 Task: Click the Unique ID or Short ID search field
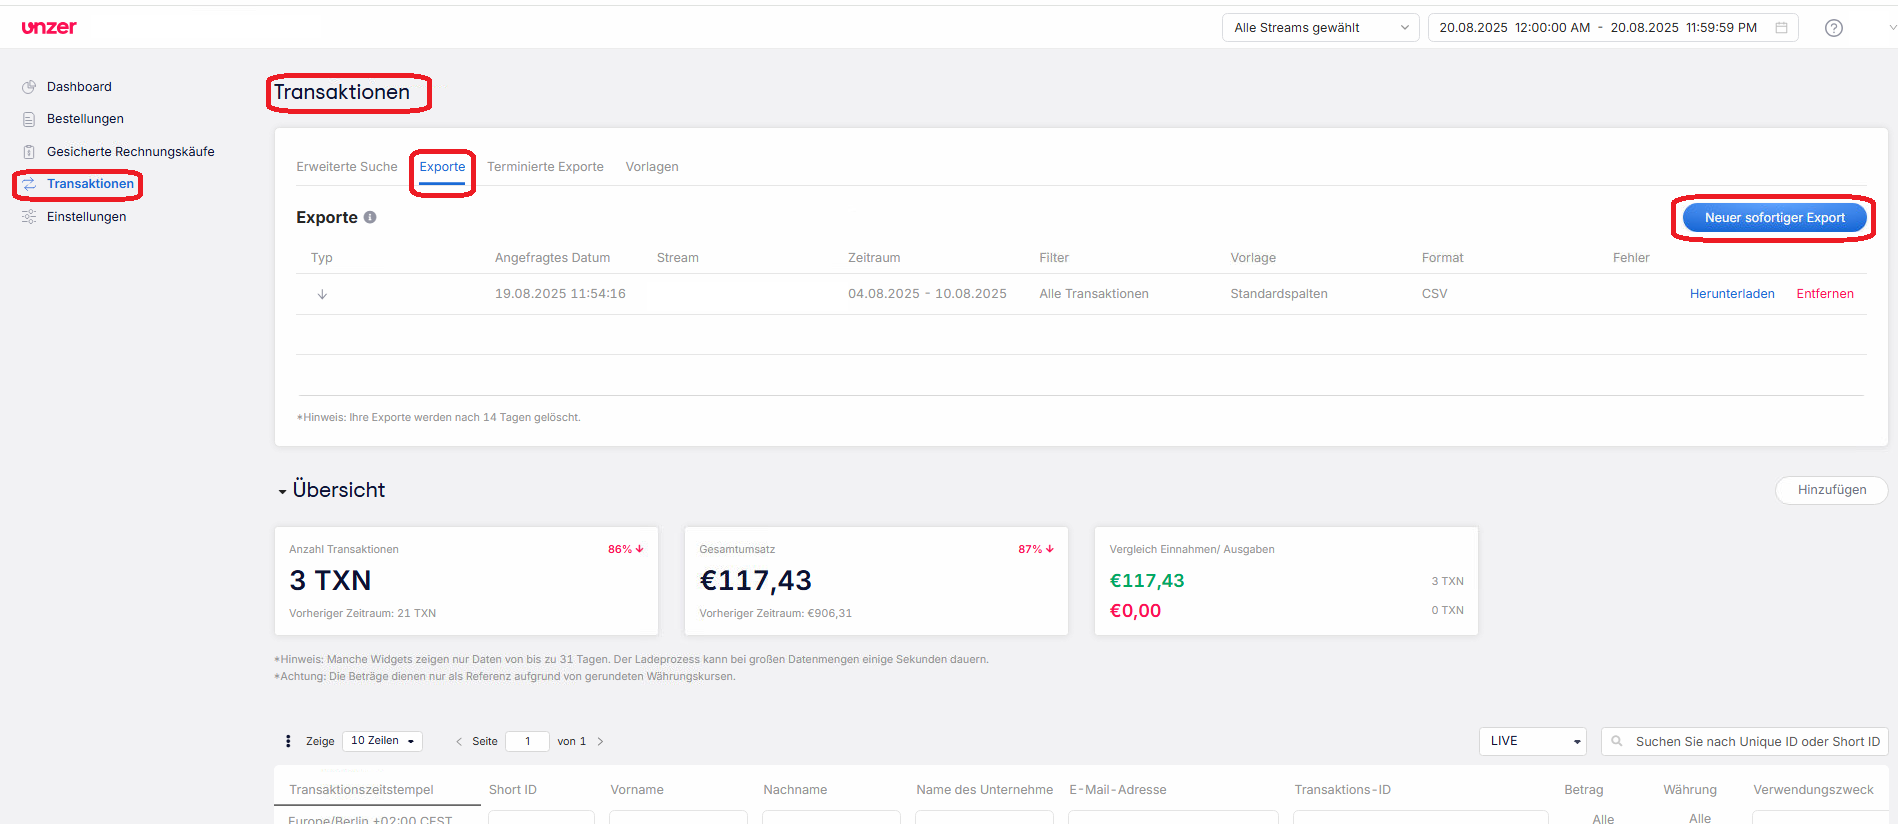(1755, 741)
